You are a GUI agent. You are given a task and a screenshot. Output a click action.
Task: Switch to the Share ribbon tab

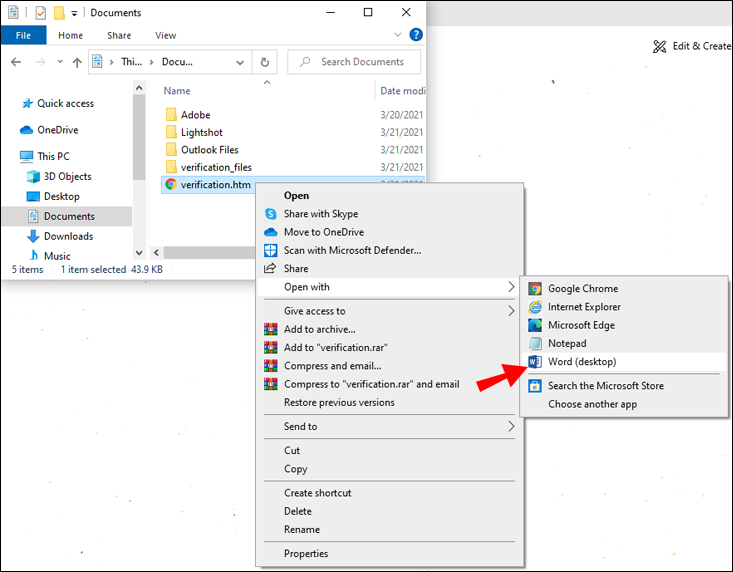point(119,35)
